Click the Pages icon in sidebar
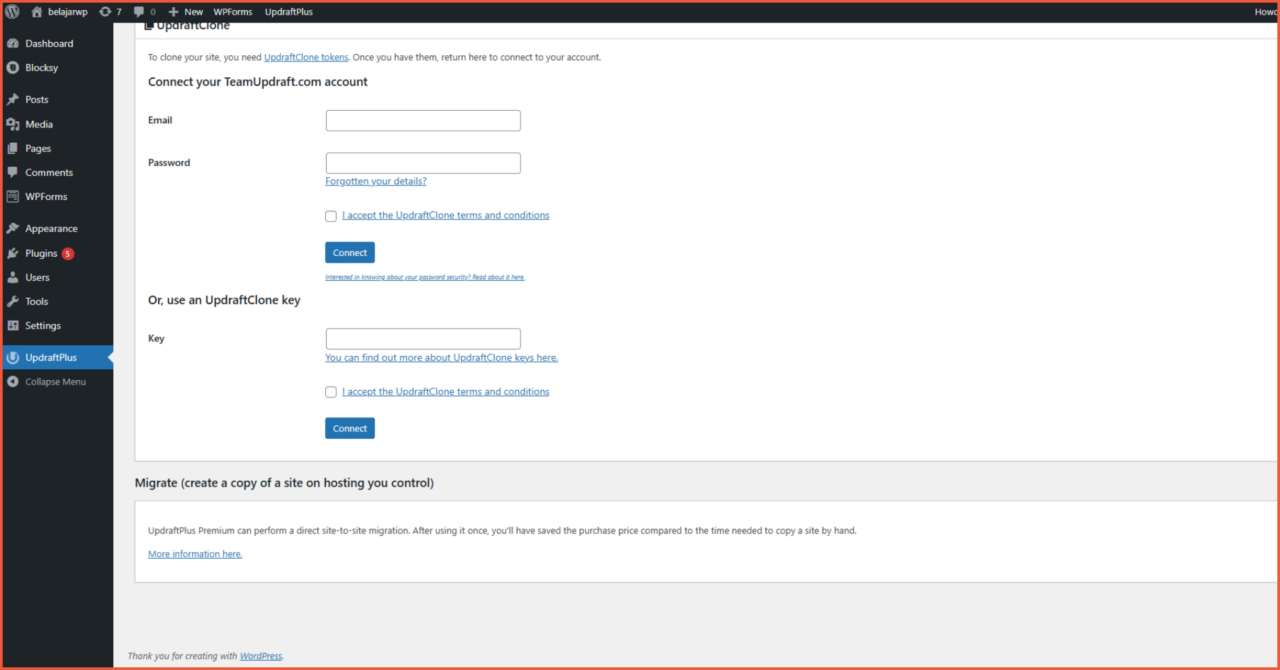 [13, 148]
